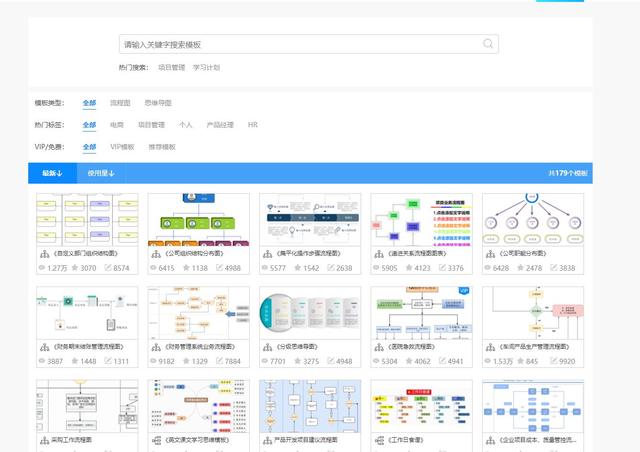Click flowchart icon beside 分级思维导图
Viewport: 640px width, 452px height.
point(267,347)
